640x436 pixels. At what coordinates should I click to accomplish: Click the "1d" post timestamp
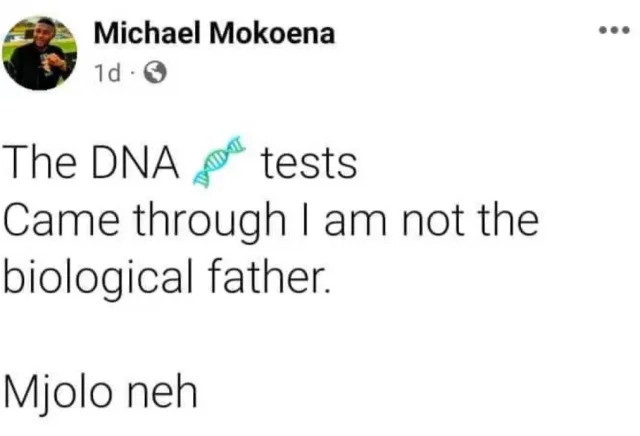[106, 72]
